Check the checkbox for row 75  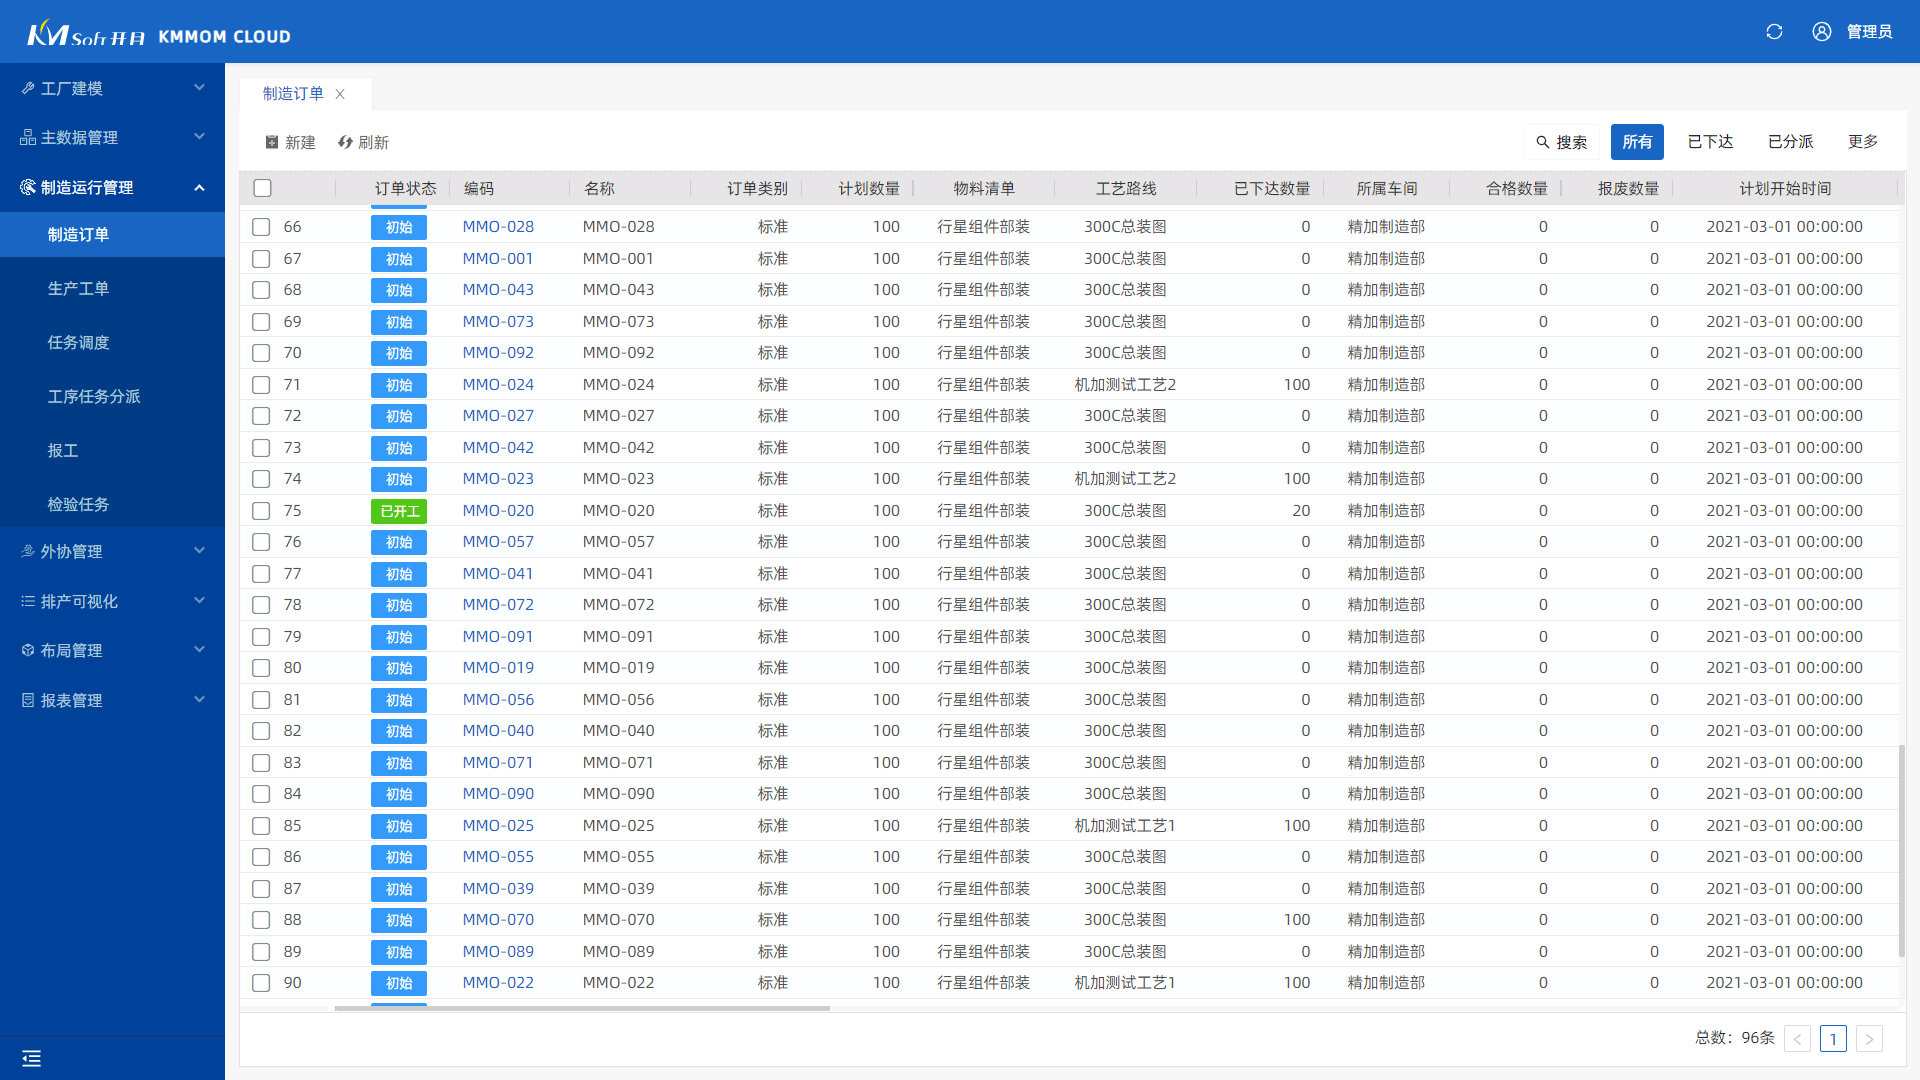click(261, 511)
